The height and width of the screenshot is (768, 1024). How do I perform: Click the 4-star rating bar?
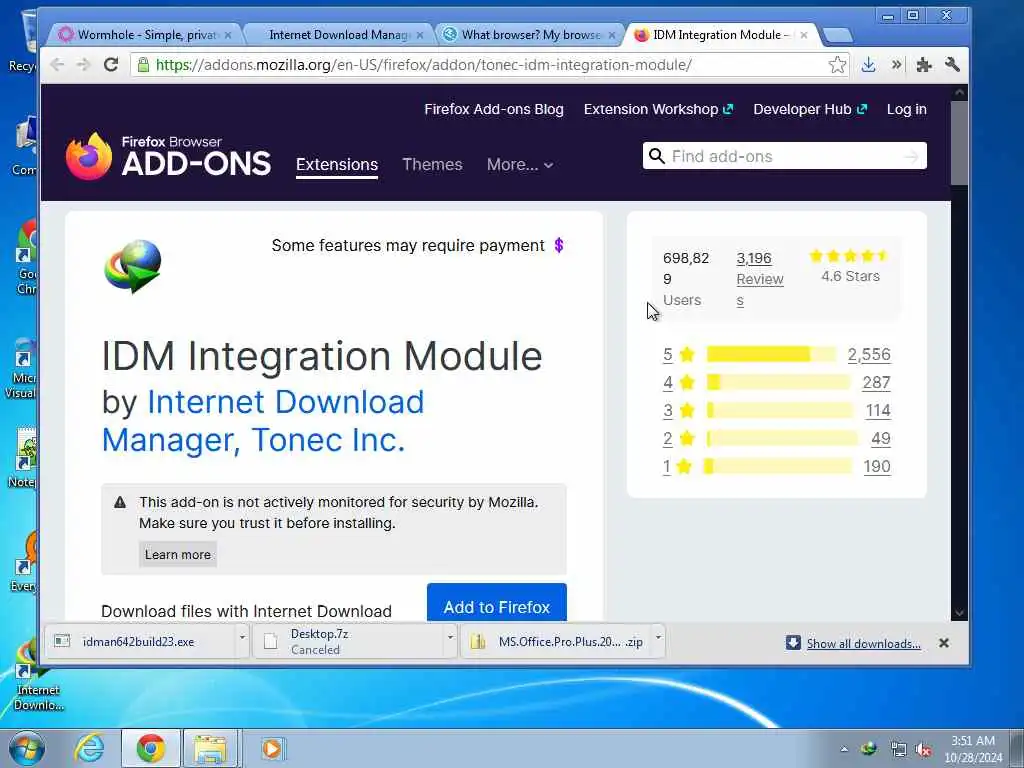[x=778, y=383]
